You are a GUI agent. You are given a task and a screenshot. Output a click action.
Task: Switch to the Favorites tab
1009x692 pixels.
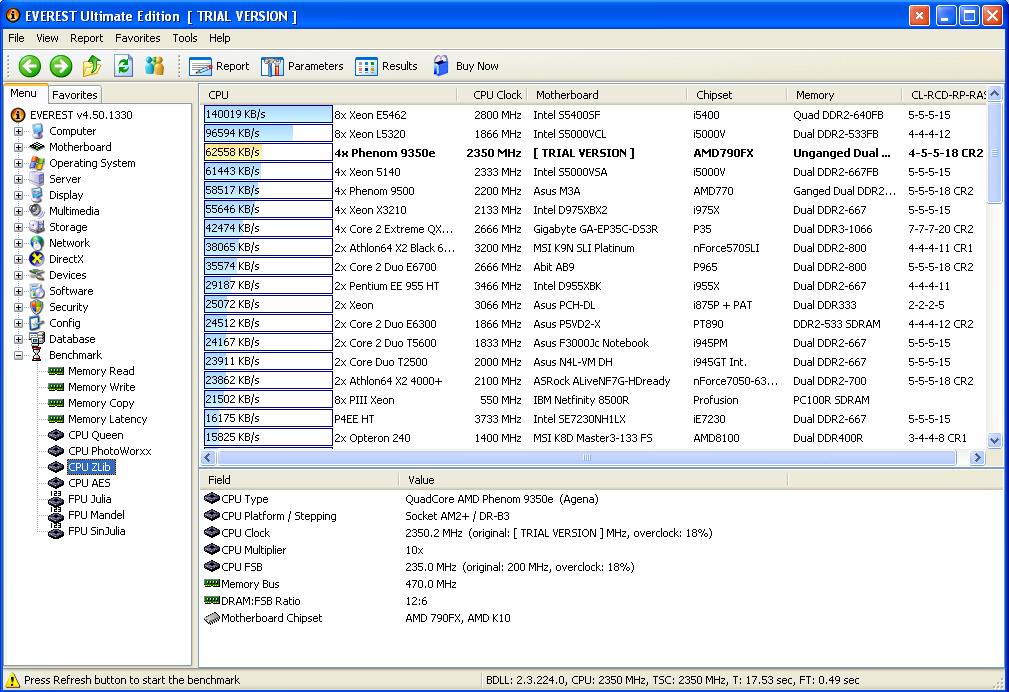tap(75, 95)
